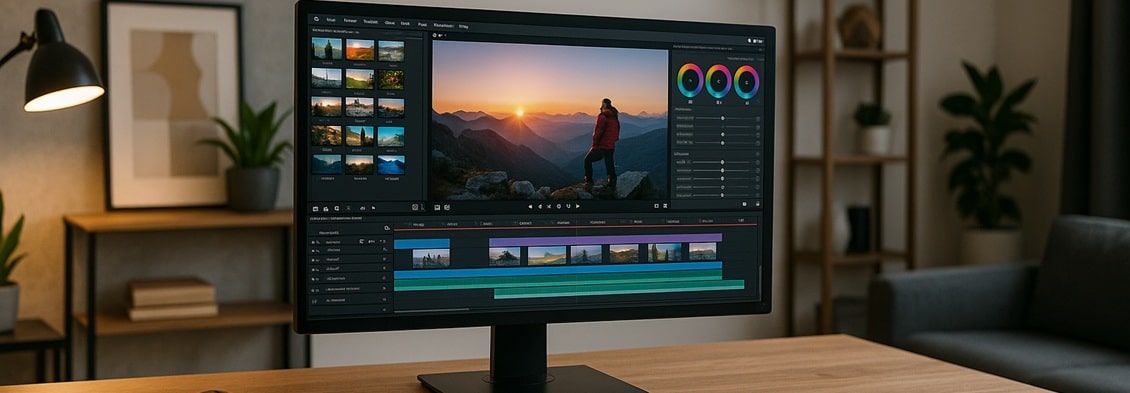Click the play forward triangle below the preview
The image size is (1130, 393).
point(577,206)
